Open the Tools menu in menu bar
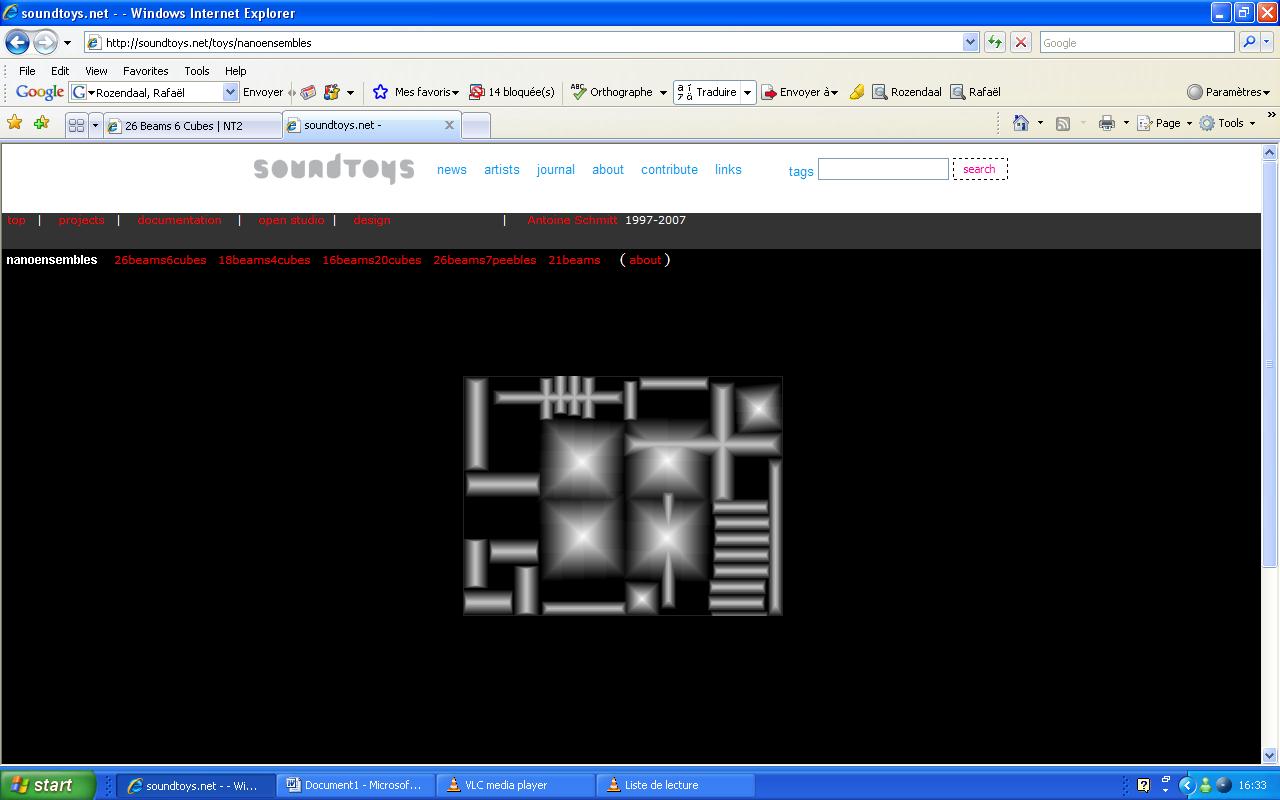Viewport: 1280px width, 800px height. tap(197, 71)
